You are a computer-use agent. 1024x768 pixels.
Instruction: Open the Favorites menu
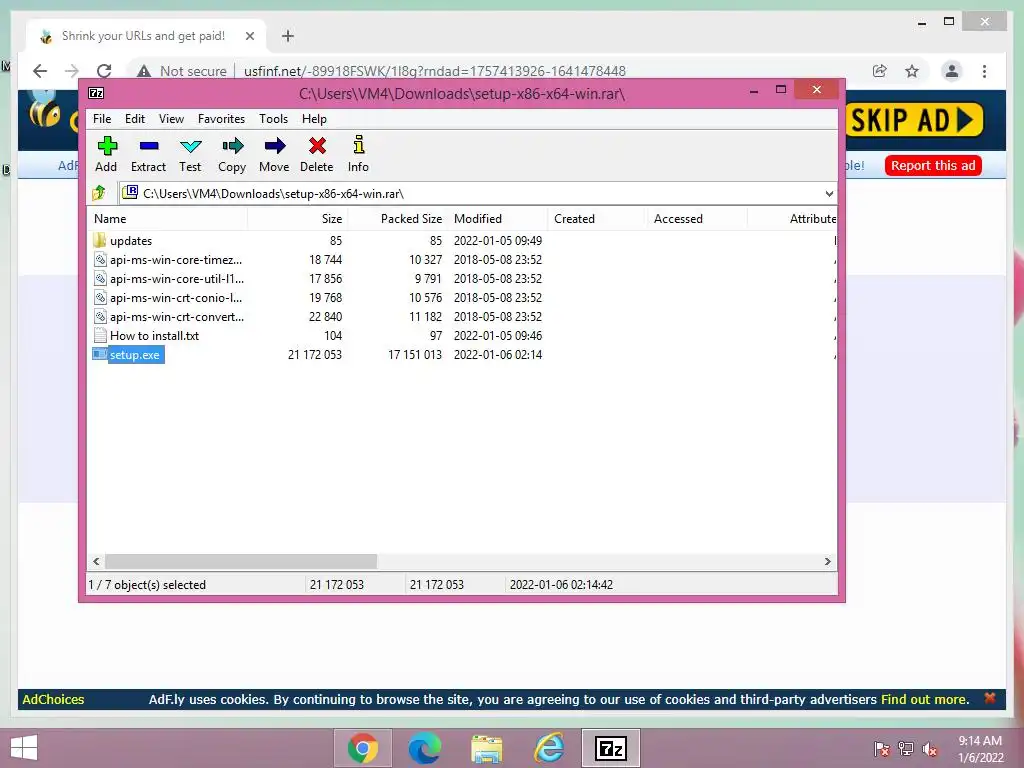click(x=221, y=119)
